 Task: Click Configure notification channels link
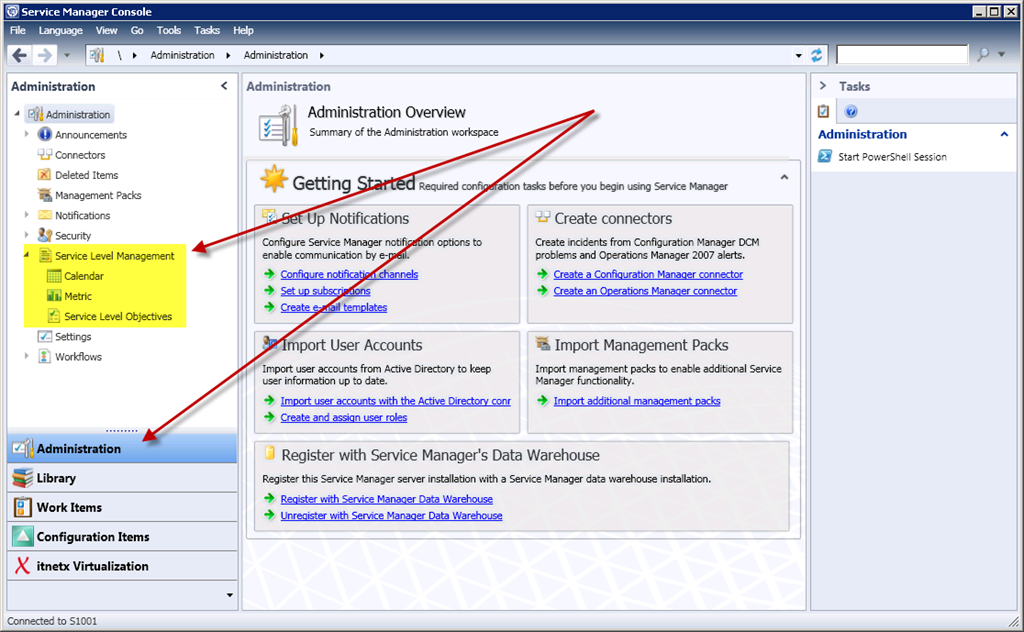[x=349, y=274]
